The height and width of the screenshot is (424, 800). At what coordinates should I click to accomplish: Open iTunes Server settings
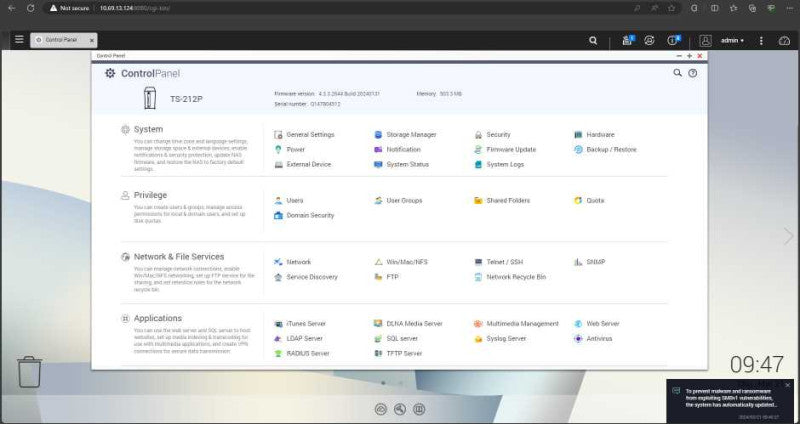[300, 323]
